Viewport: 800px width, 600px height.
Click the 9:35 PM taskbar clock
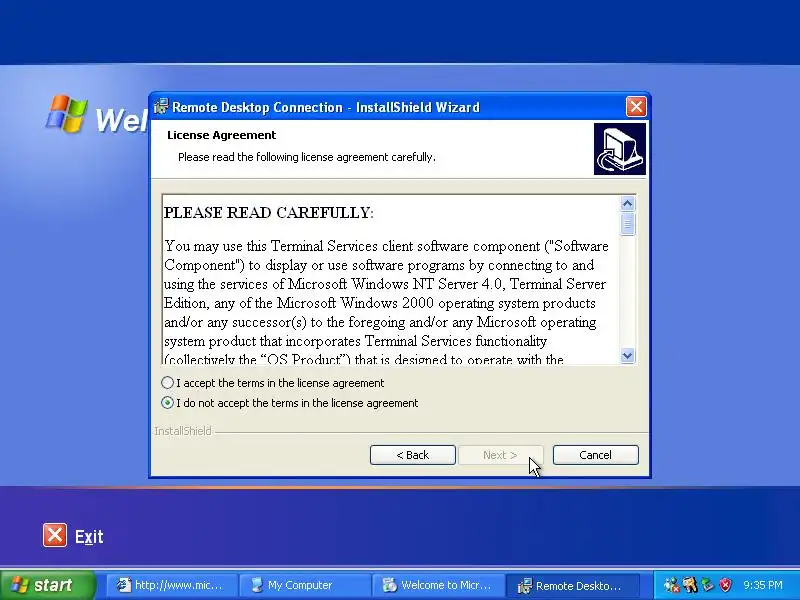(x=763, y=585)
